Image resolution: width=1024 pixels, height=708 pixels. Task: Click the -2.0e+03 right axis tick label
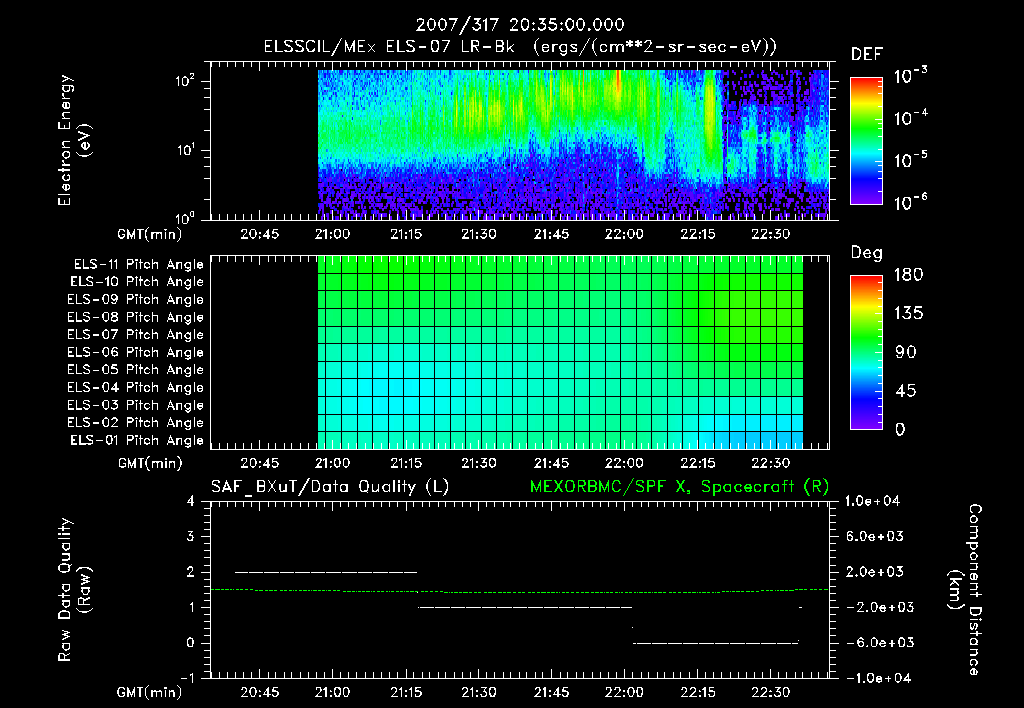(x=879, y=607)
